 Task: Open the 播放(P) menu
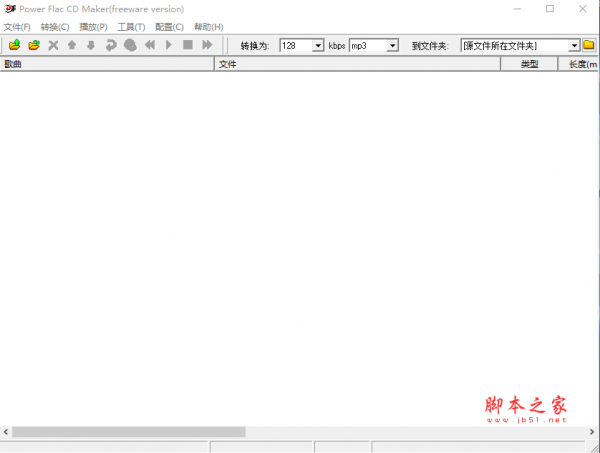pyautogui.click(x=93, y=27)
